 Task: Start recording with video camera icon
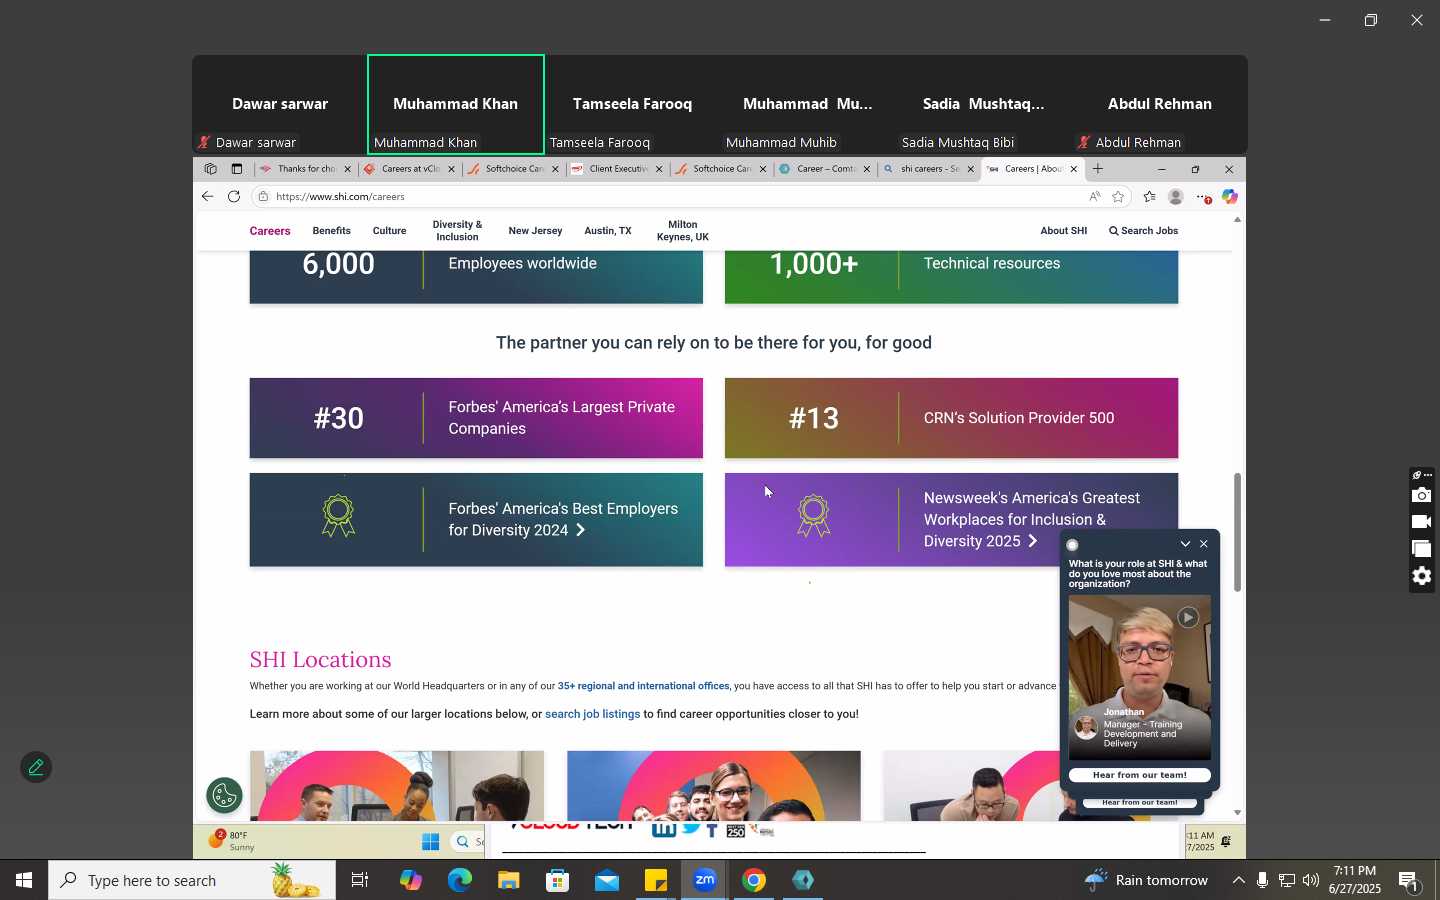[1421, 522]
